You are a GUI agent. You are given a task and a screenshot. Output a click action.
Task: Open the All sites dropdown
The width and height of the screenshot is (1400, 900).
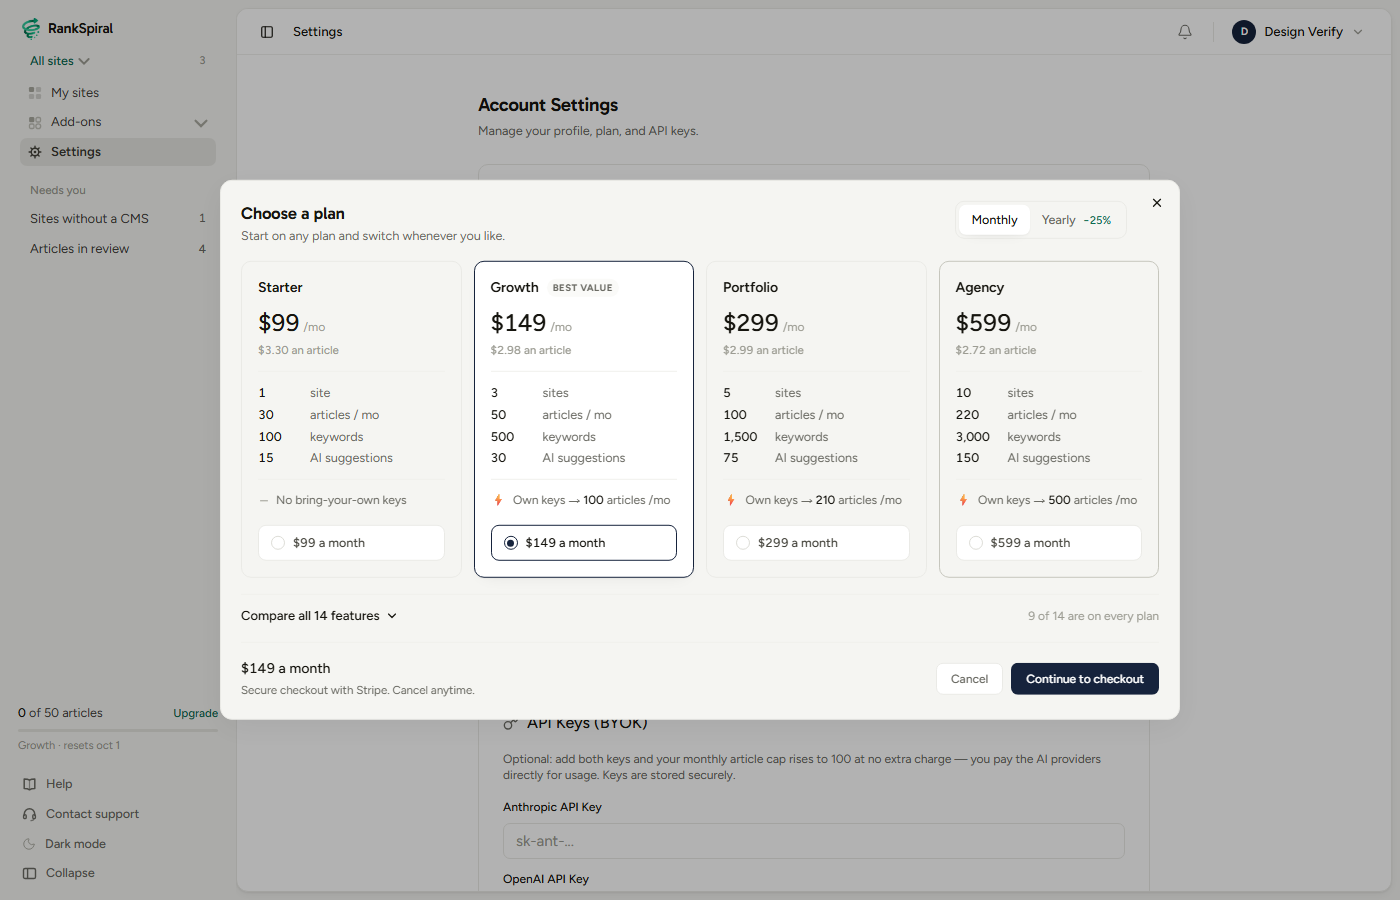60,61
